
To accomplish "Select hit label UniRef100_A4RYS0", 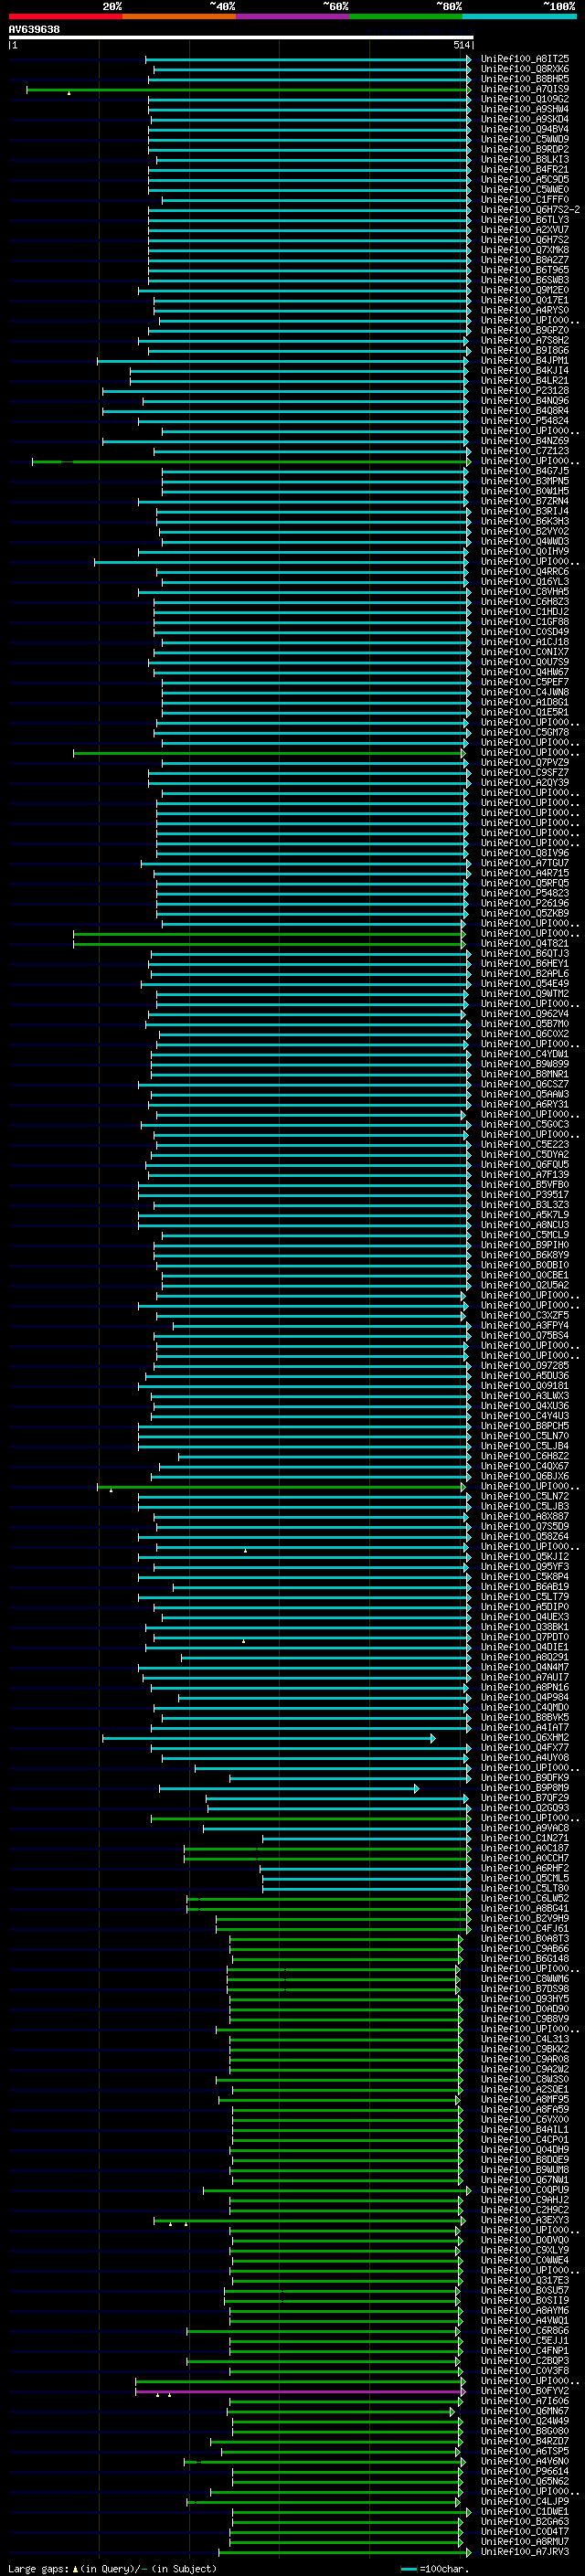I will [524, 310].
